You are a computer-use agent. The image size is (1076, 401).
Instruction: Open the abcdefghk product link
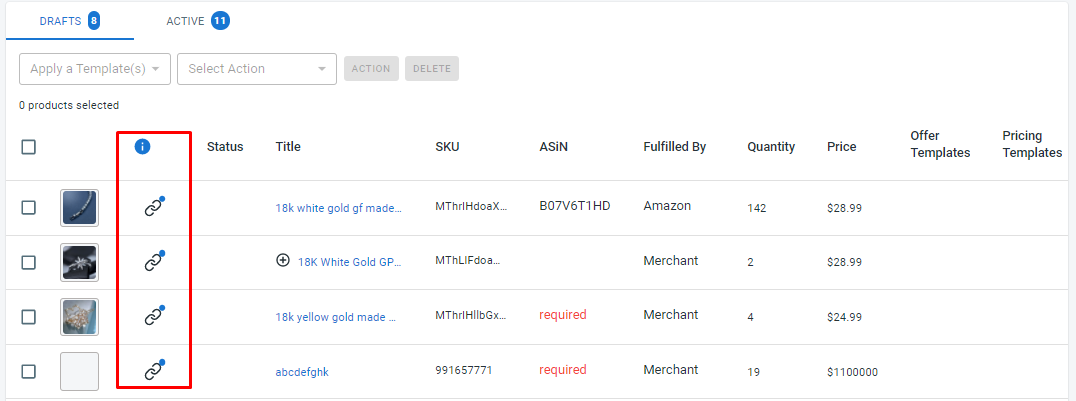point(302,372)
